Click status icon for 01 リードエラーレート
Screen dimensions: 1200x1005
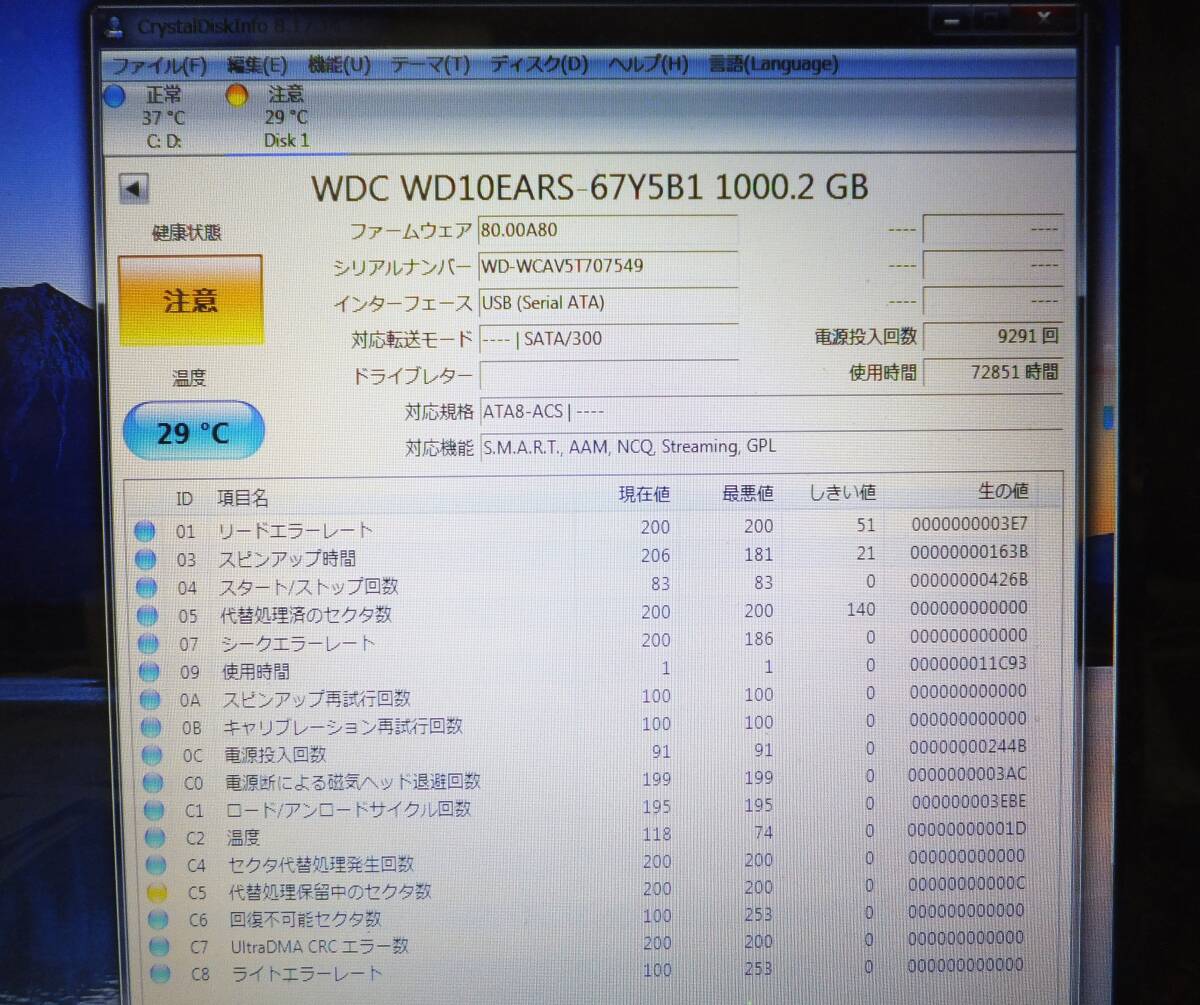[x=145, y=531]
